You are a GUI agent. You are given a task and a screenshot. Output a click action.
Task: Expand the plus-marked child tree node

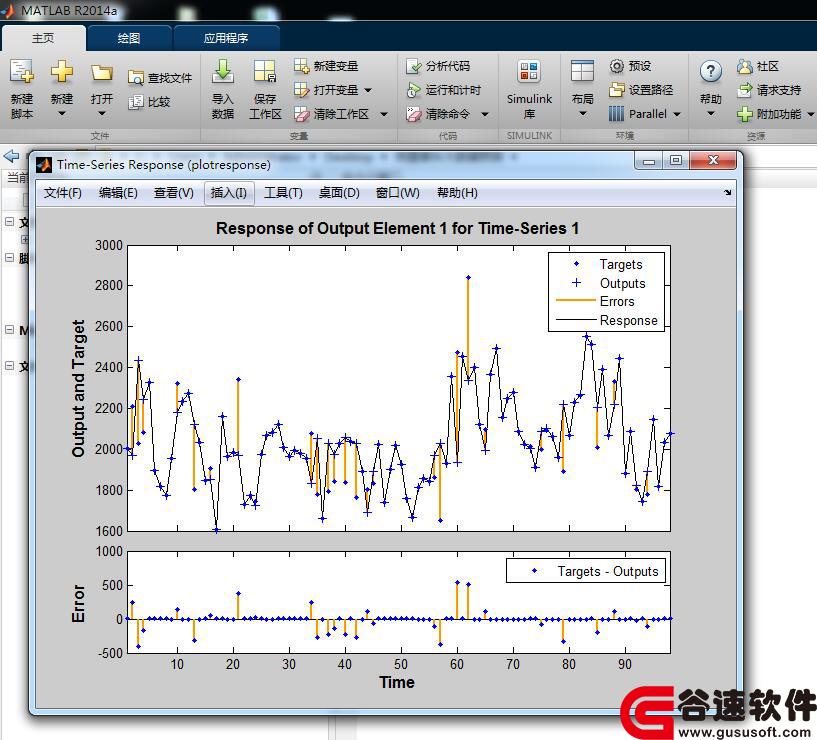coord(24,239)
